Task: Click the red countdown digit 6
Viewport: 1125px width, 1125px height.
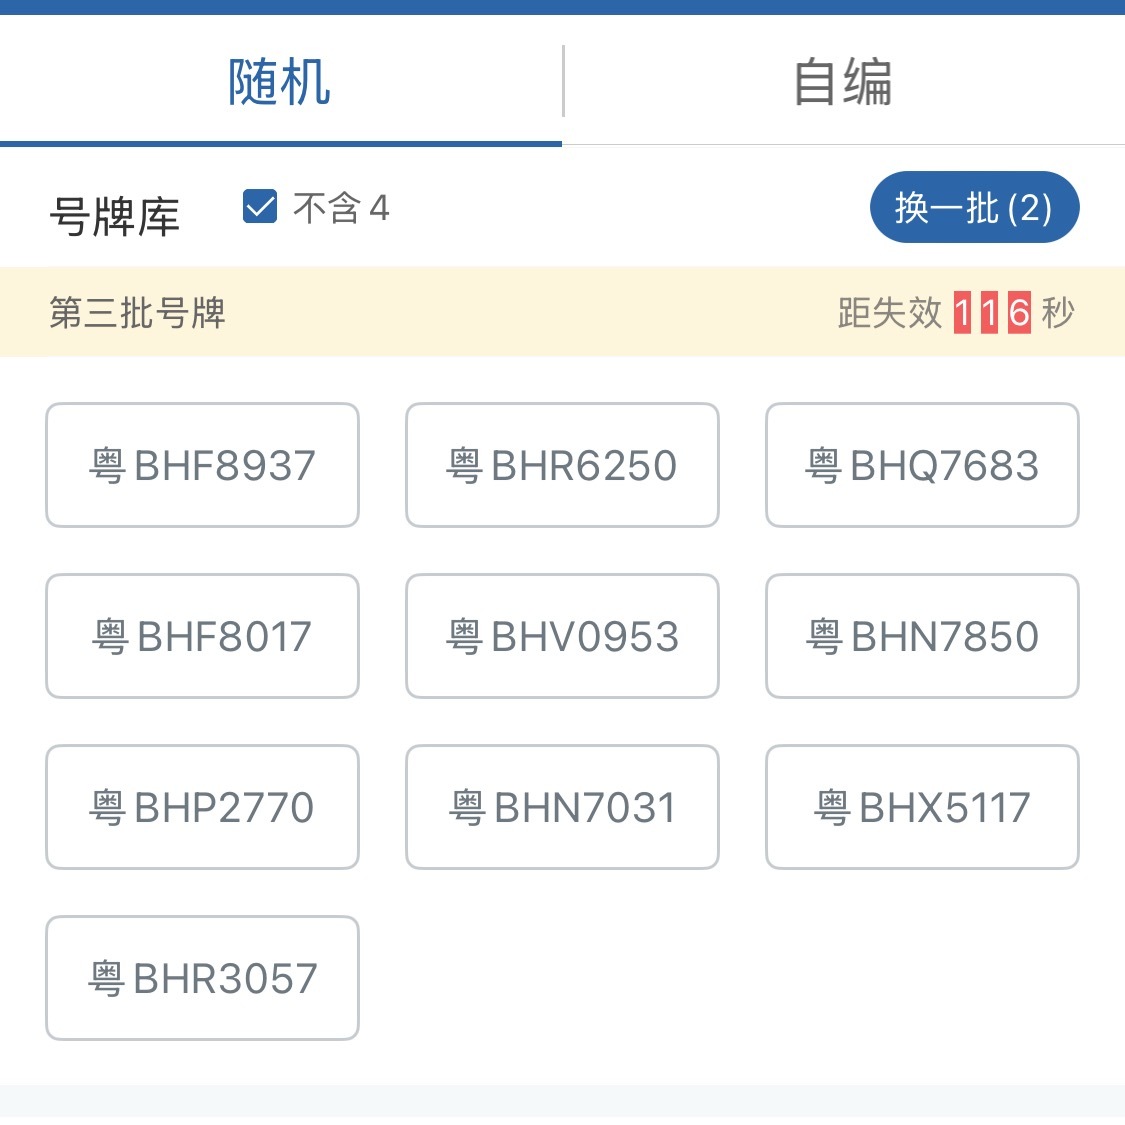Action: pos(1019,313)
